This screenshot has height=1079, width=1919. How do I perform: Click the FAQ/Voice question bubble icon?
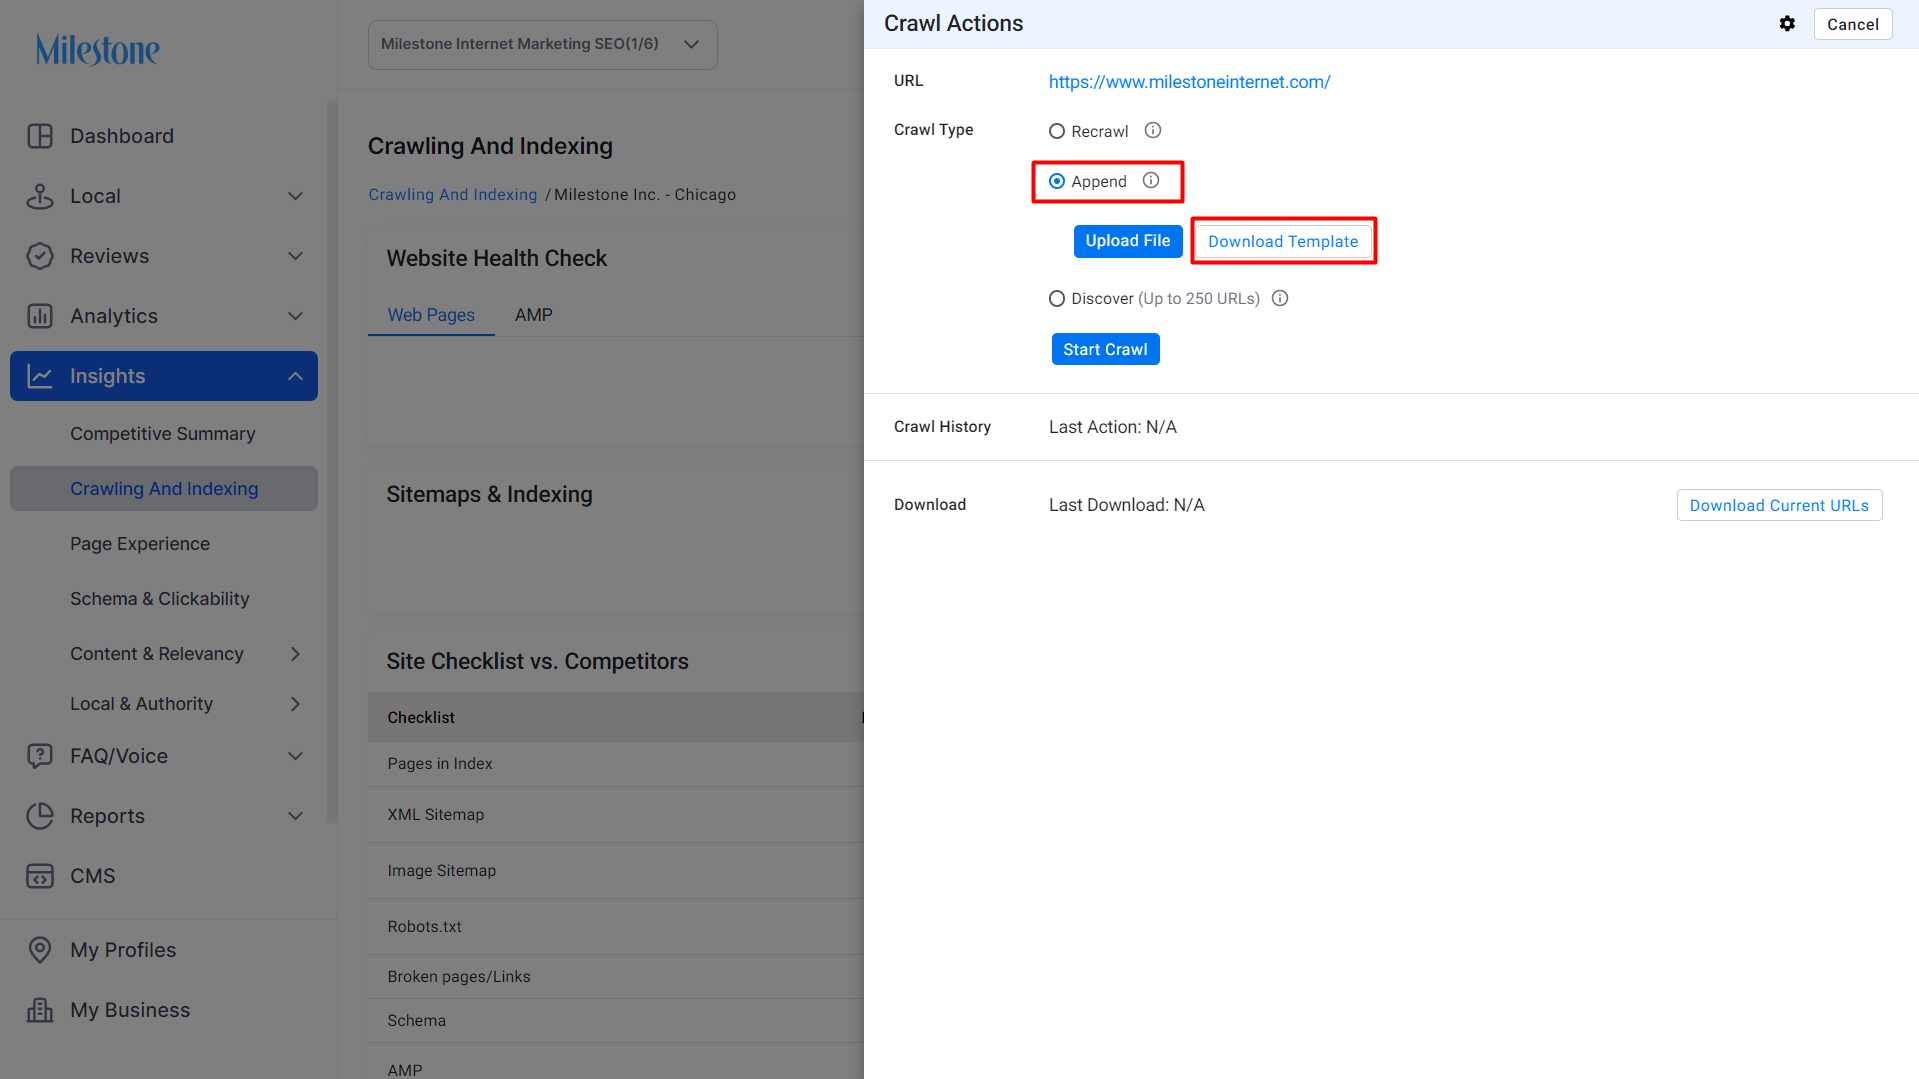pos(40,756)
